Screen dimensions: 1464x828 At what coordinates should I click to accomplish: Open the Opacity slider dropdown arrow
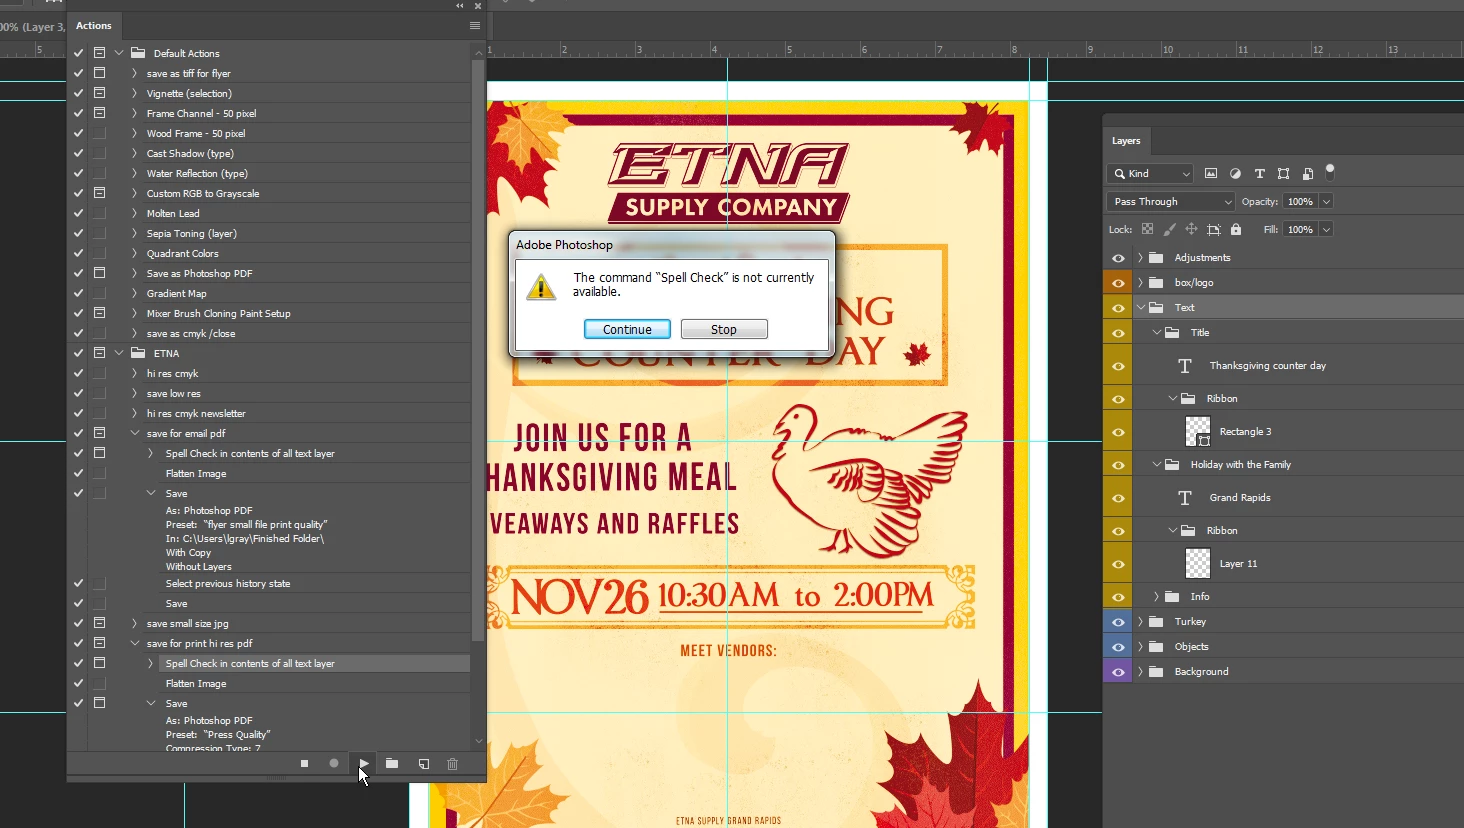coord(1327,202)
